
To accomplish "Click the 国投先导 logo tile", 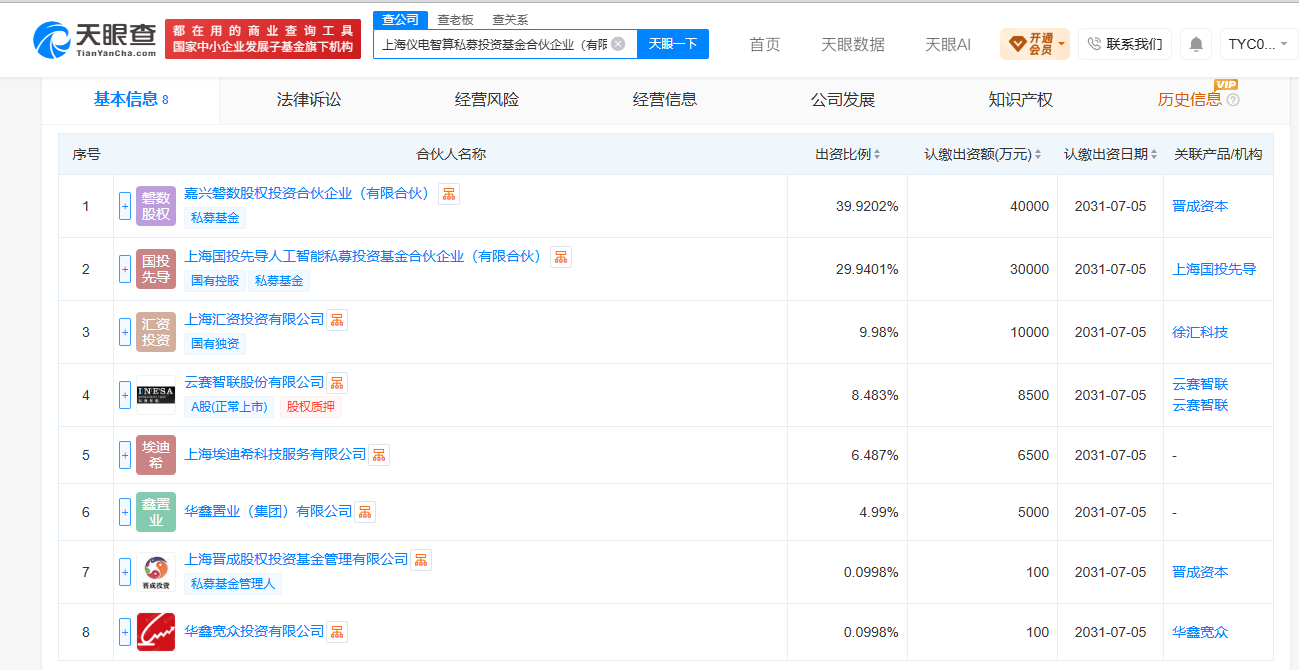I will [156, 269].
